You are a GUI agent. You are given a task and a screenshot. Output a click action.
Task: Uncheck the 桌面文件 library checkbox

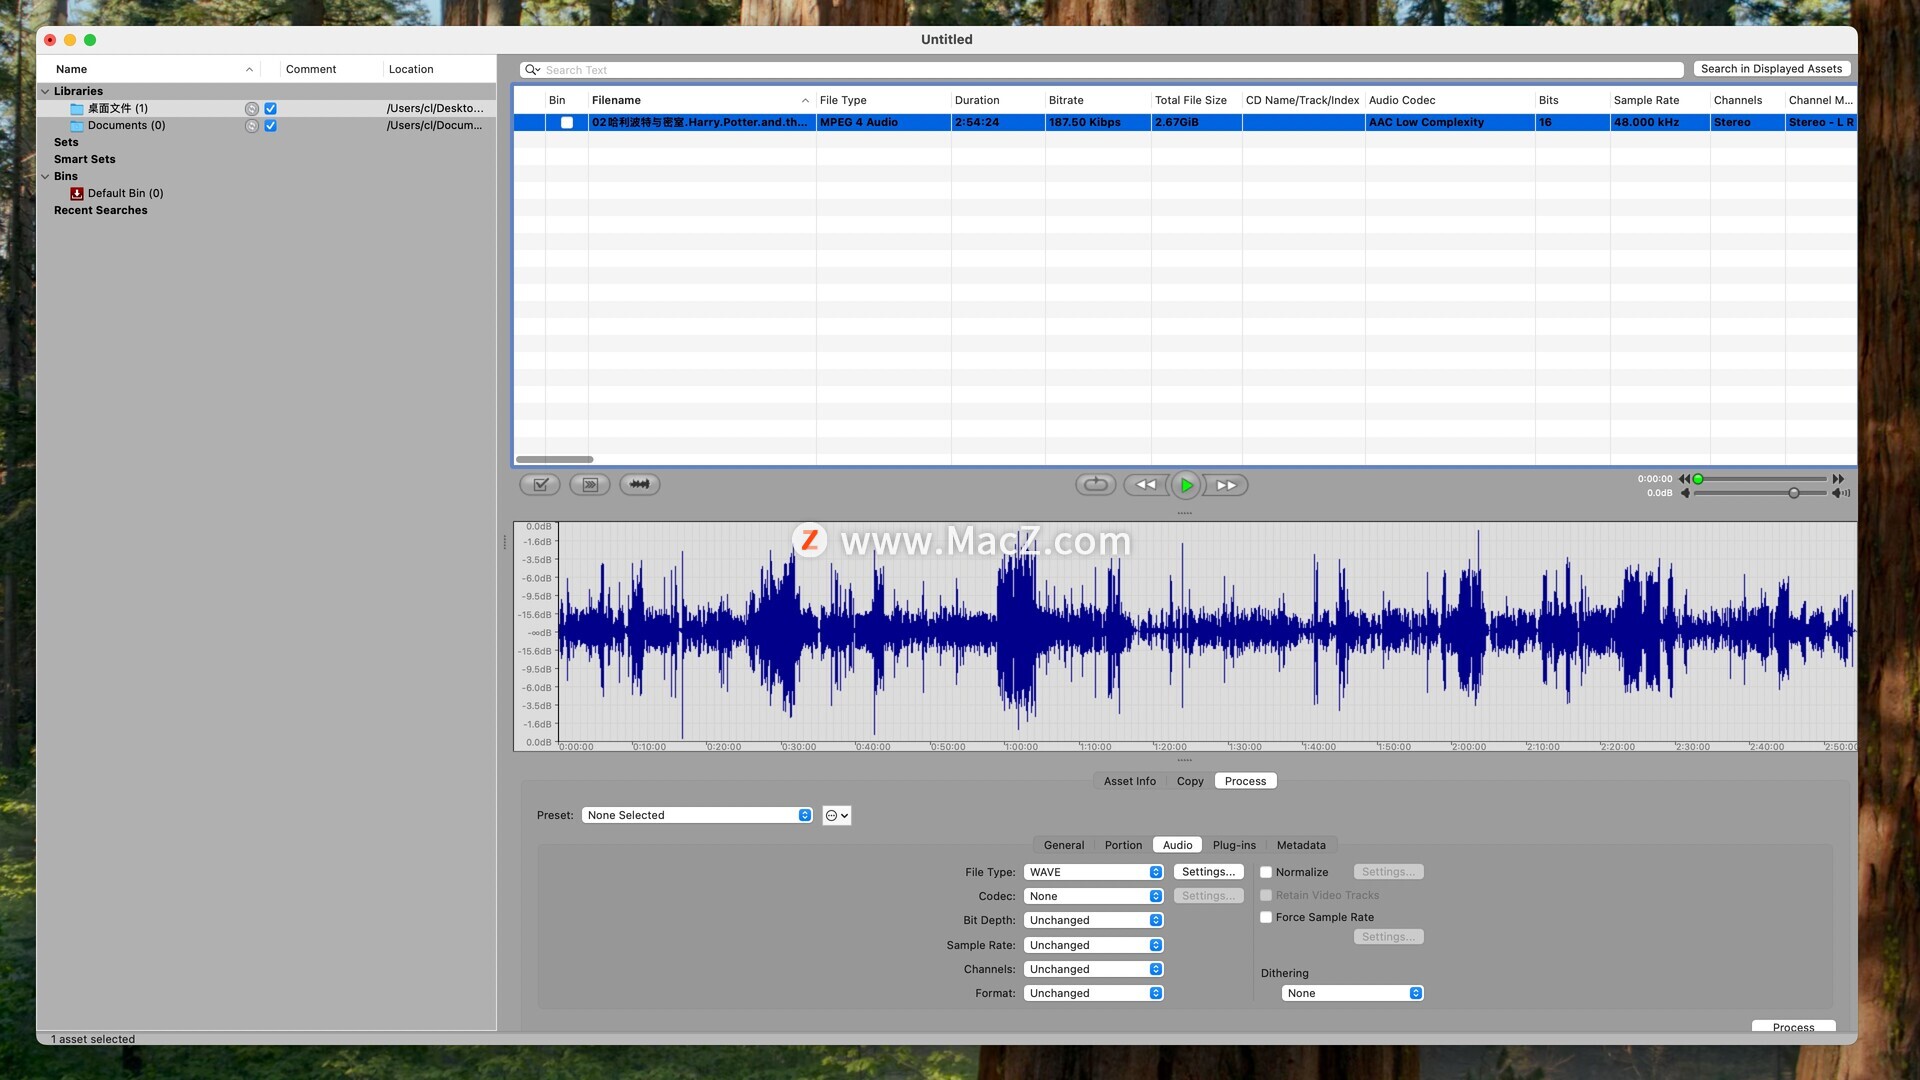tap(270, 109)
